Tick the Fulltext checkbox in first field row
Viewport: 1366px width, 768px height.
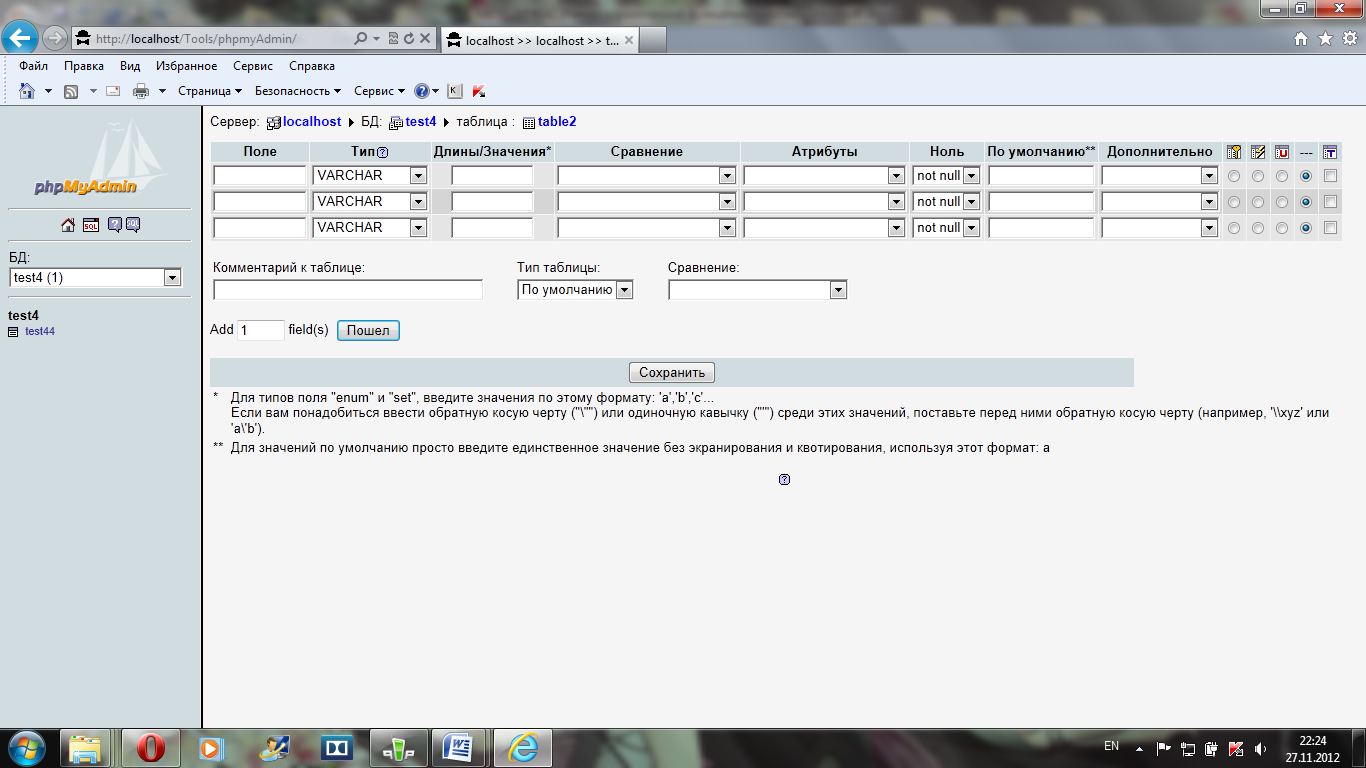(x=1330, y=176)
